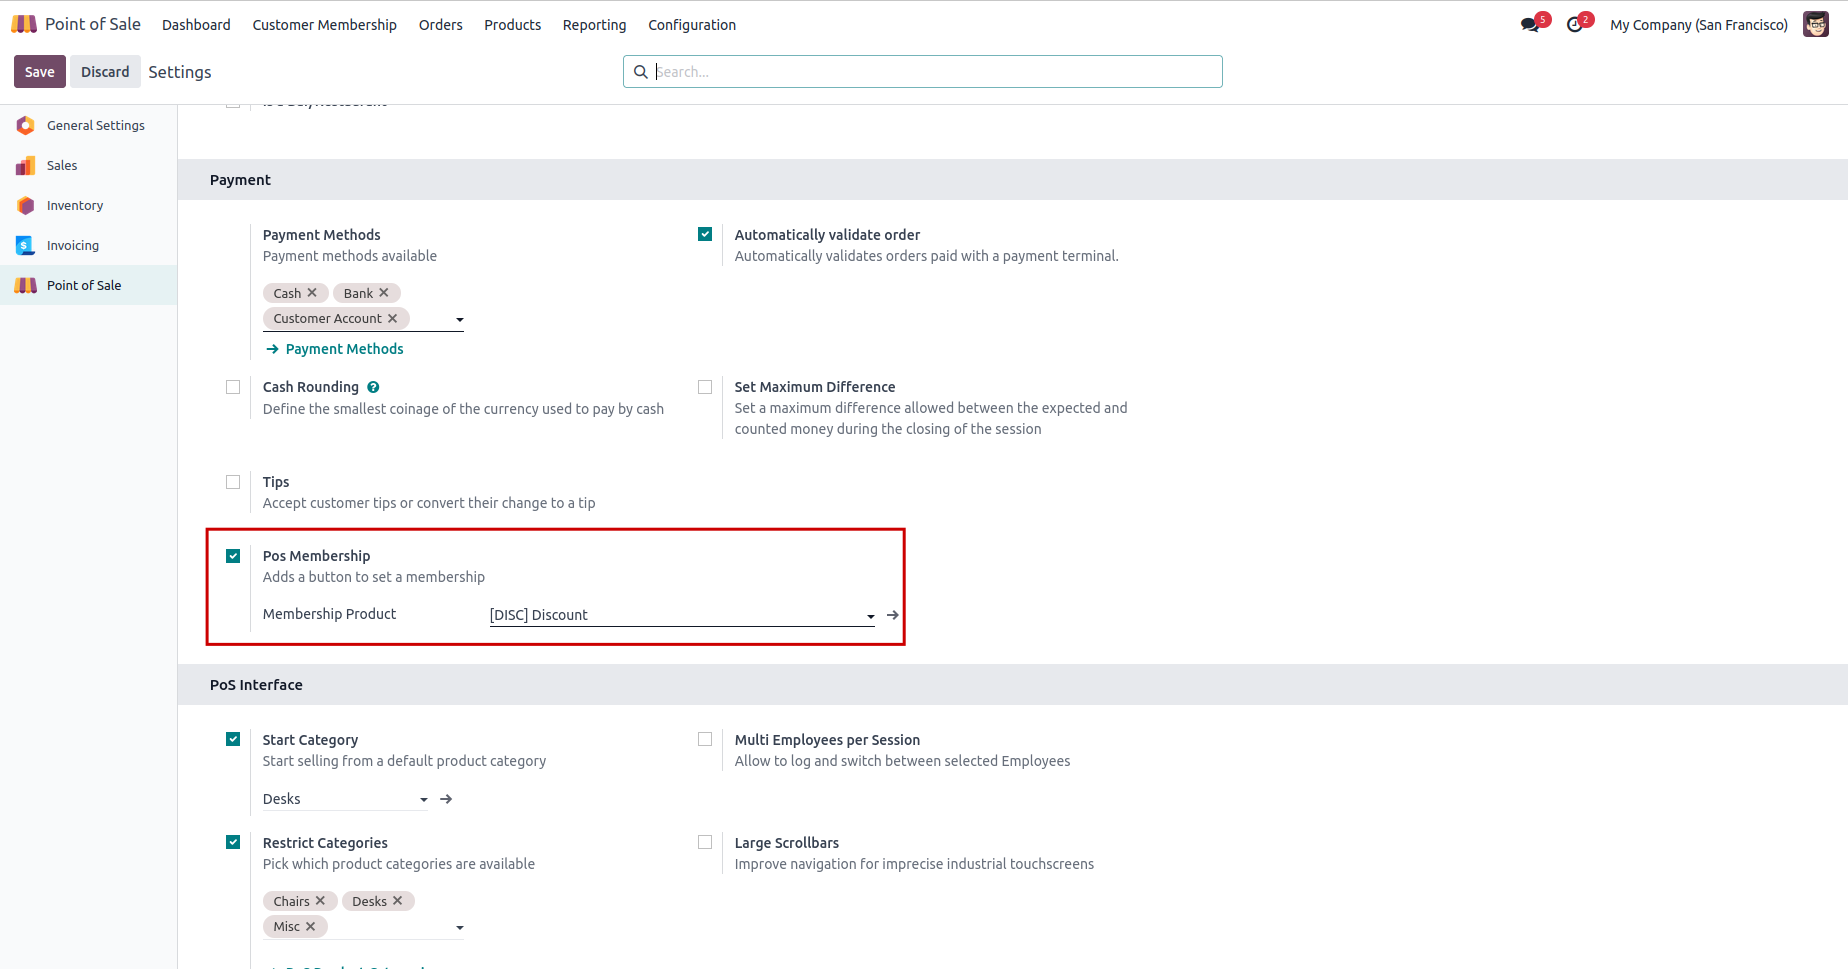
Task: Remove the Chairs category tag
Action: [x=320, y=901]
